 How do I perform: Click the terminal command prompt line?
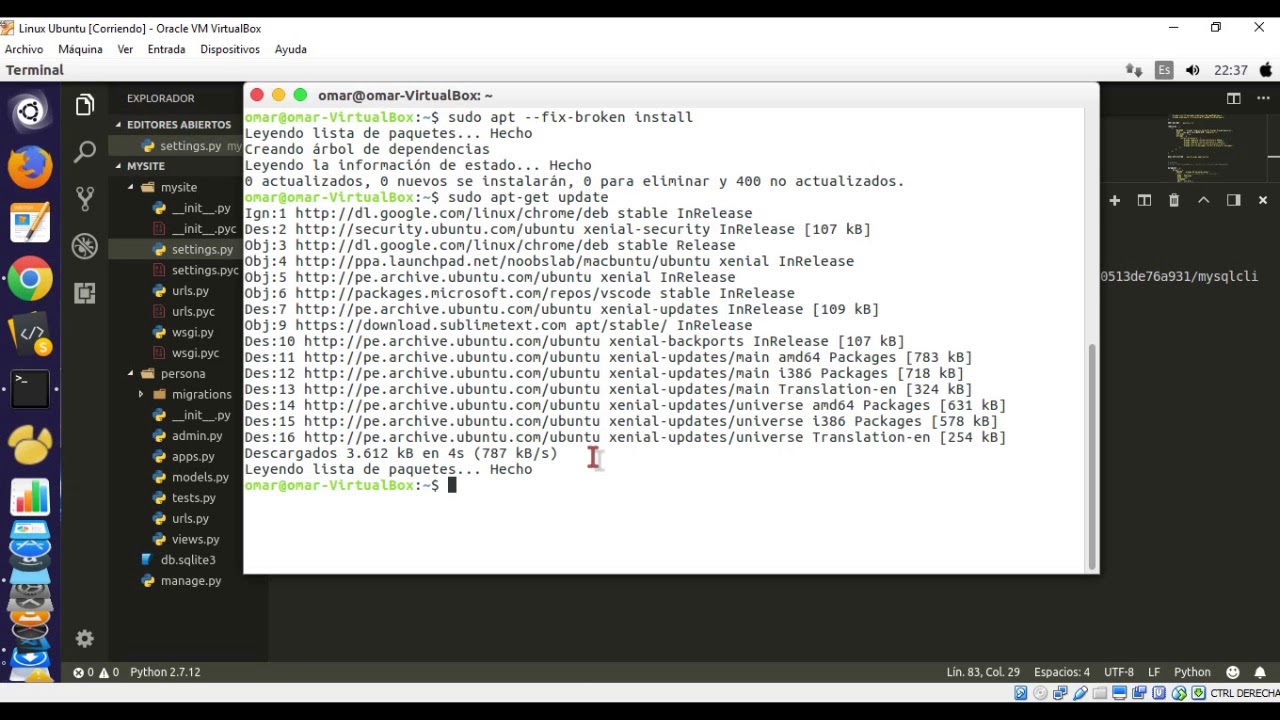click(350, 485)
